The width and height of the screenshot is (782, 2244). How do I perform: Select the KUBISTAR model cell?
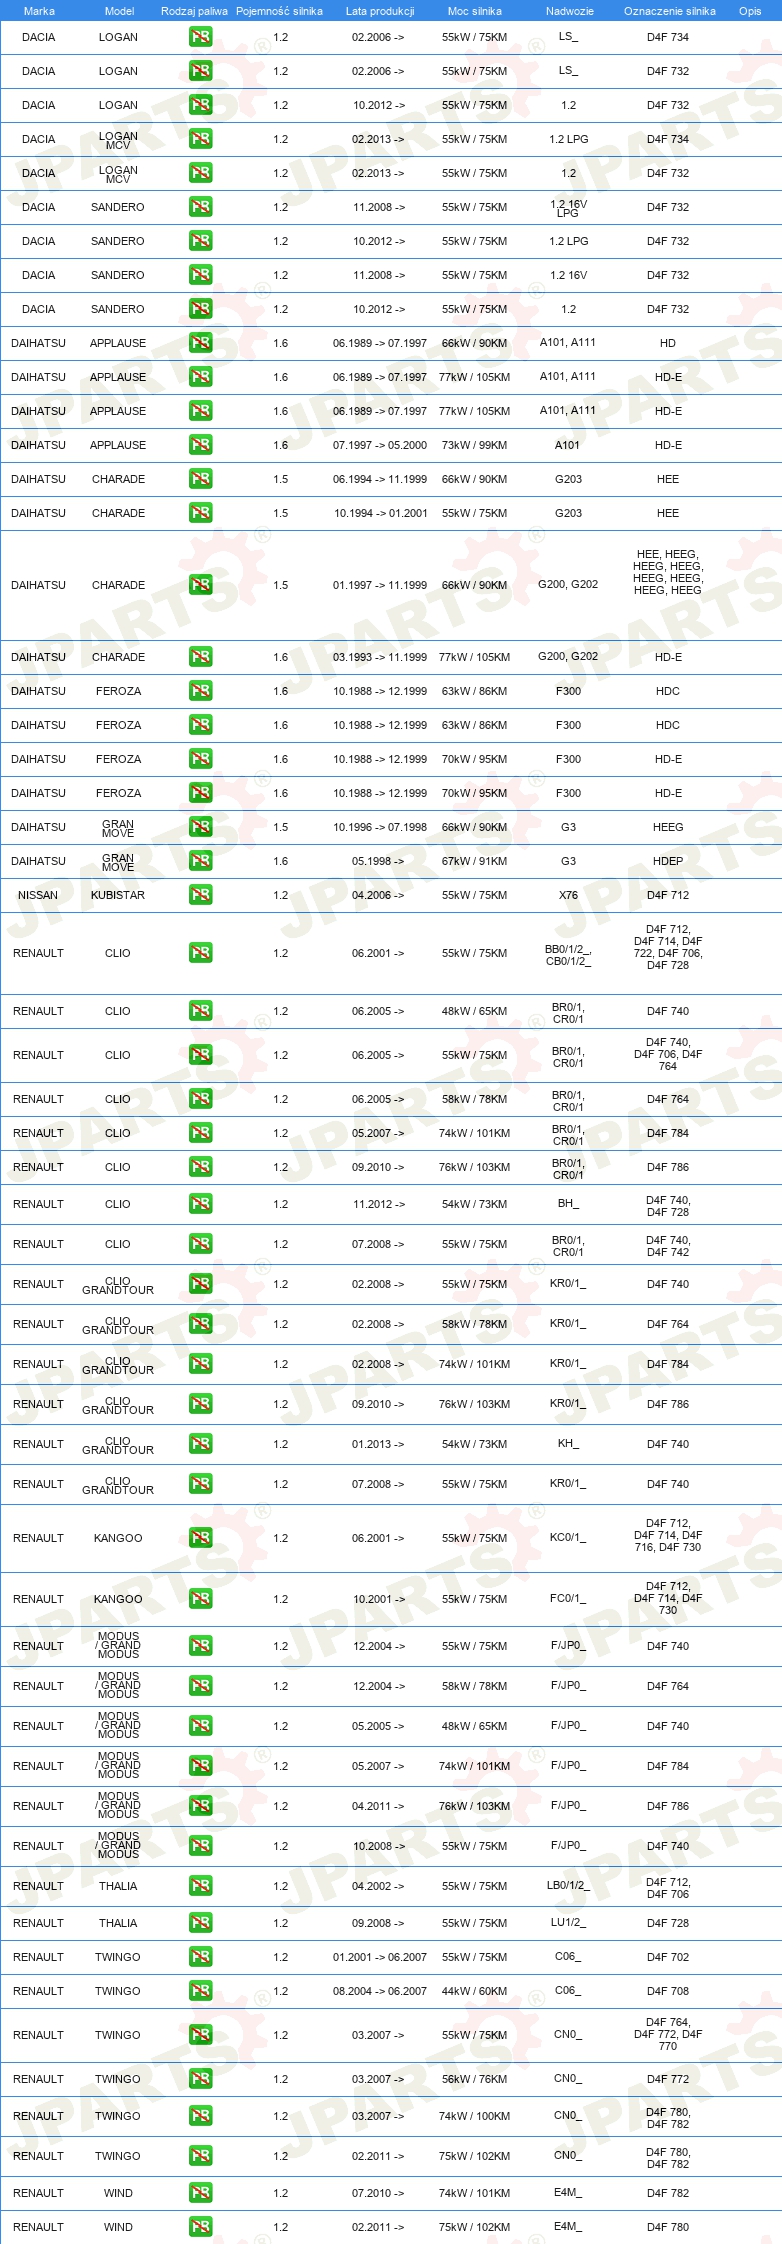pos(118,895)
